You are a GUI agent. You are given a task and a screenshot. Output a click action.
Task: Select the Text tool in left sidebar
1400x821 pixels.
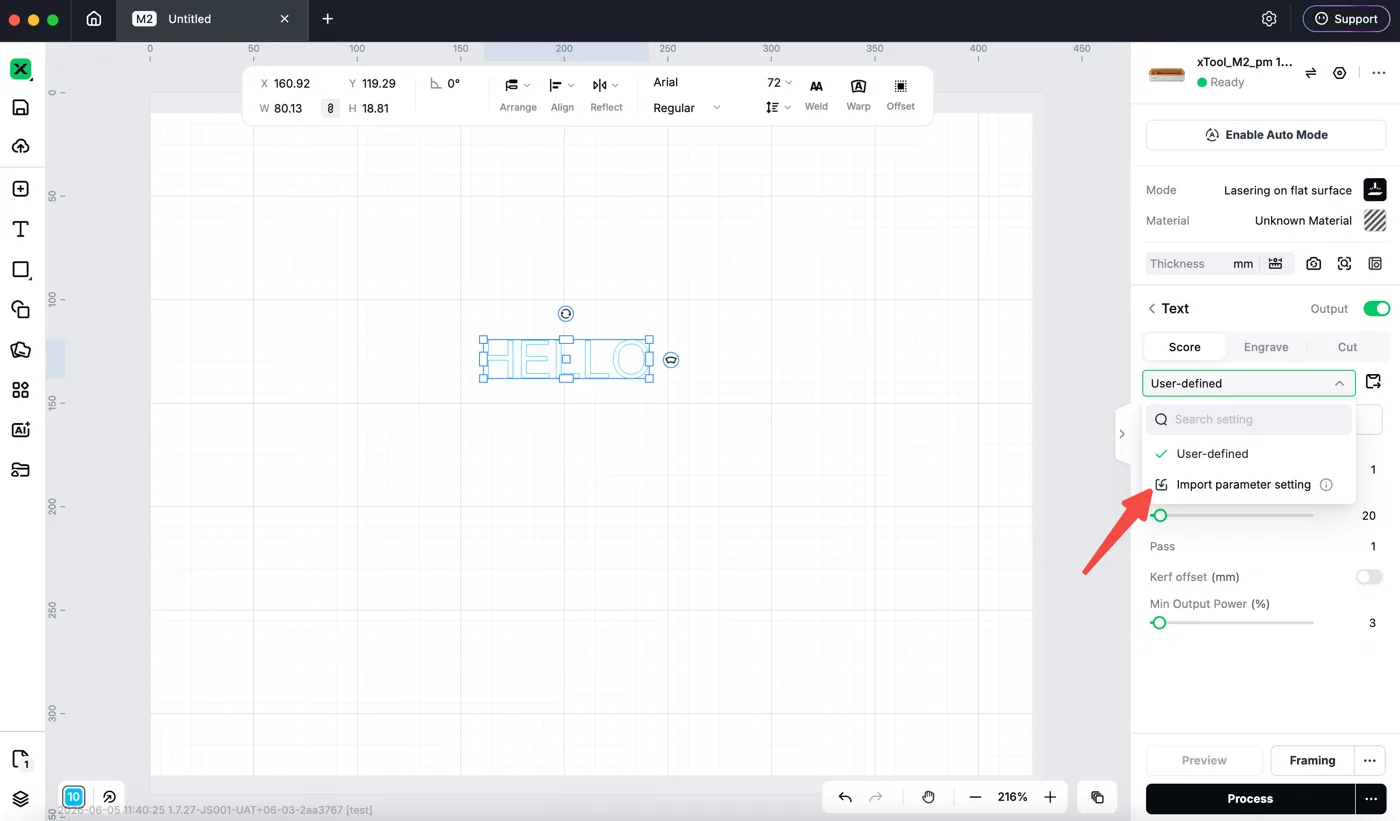point(20,229)
